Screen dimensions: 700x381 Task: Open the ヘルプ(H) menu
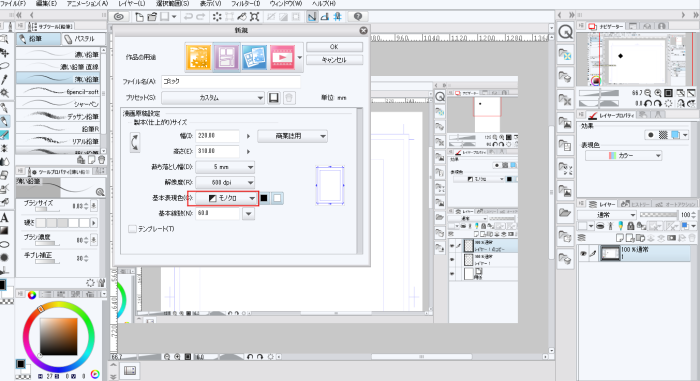pos(324,4)
